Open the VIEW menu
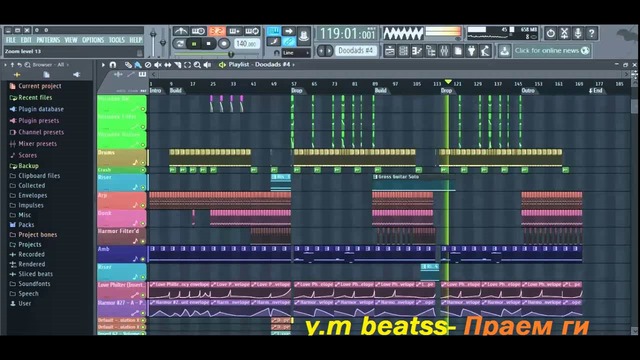The width and height of the screenshot is (640, 360). tap(71, 40)
